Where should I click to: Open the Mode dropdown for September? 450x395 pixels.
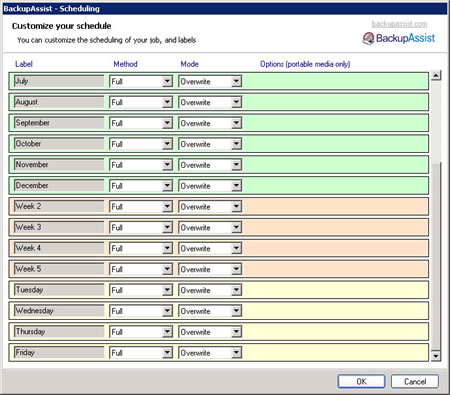[210, 123]
